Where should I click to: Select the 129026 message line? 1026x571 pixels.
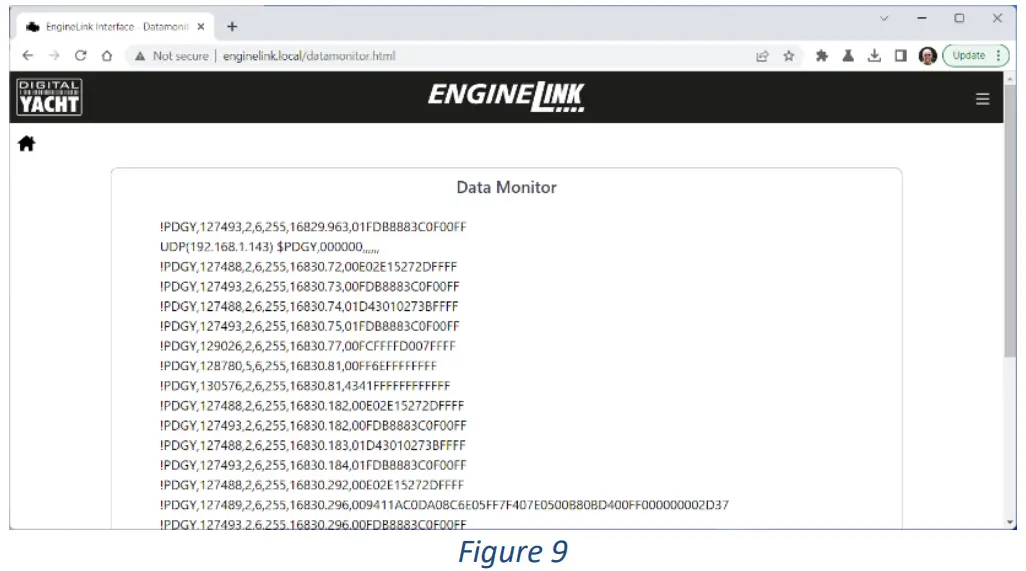(308, 346)
